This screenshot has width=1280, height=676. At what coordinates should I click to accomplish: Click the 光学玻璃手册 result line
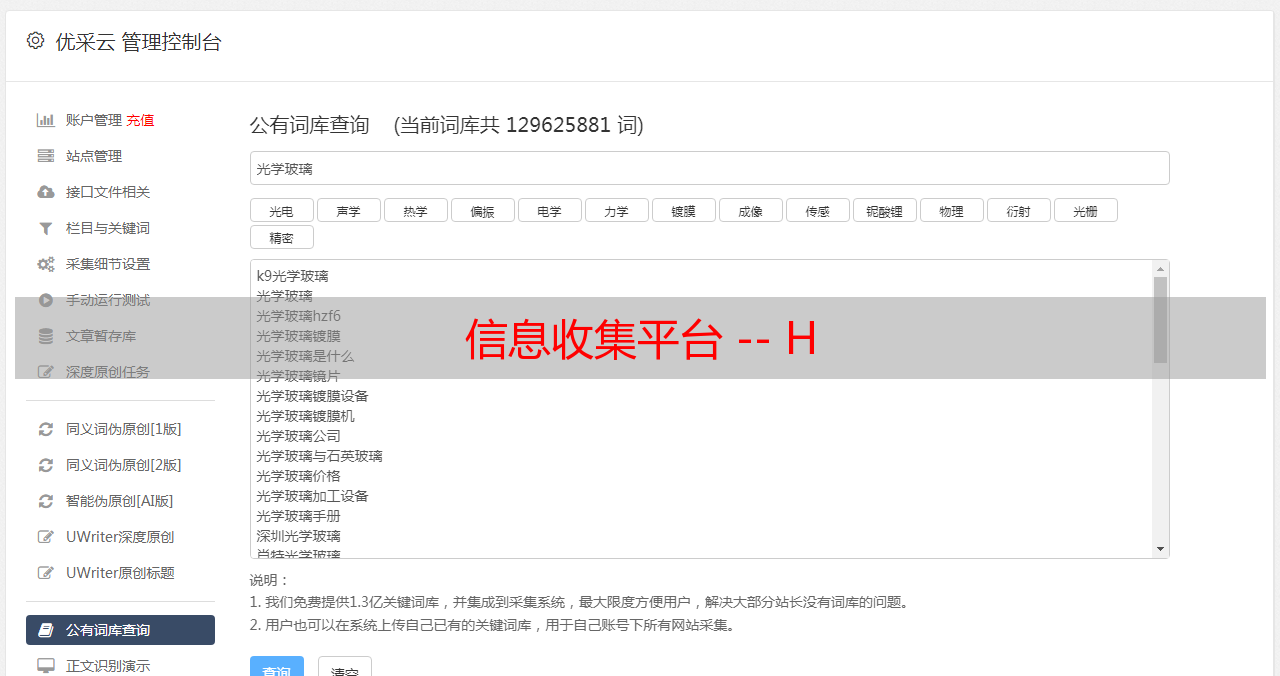click(298, 516)
